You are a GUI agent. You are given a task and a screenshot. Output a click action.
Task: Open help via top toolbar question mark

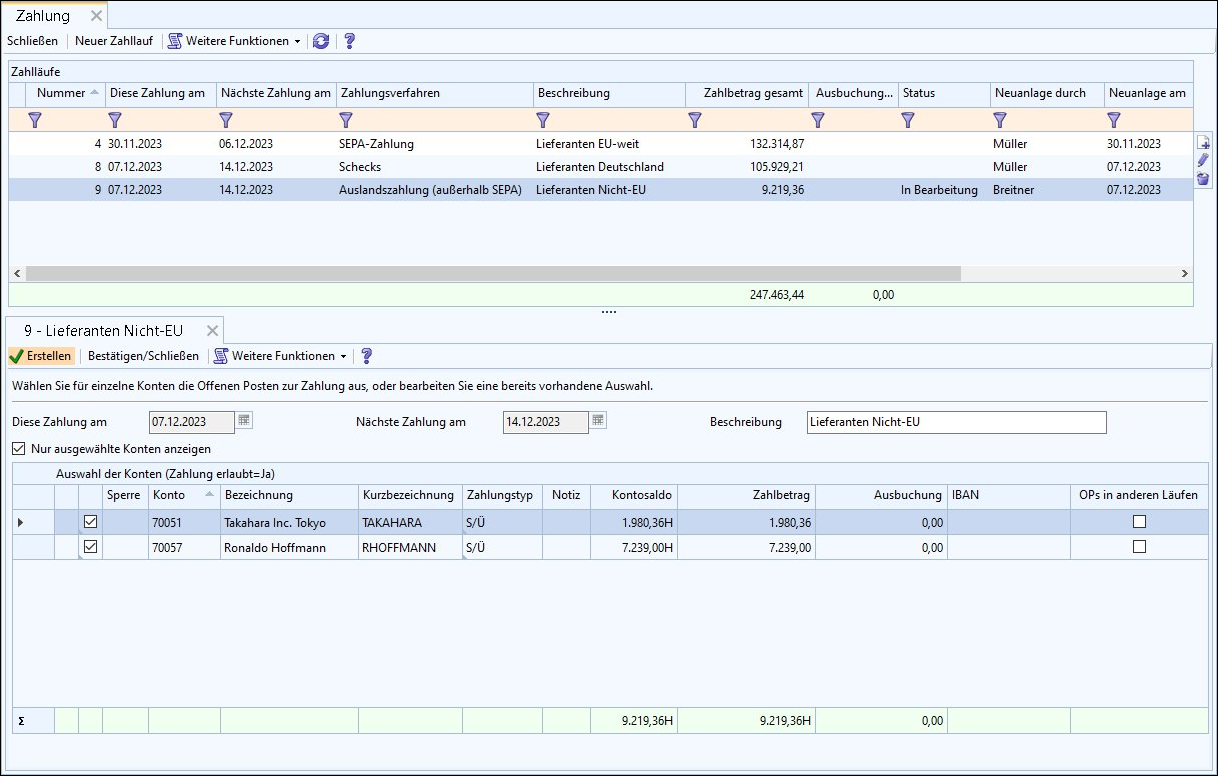[x=349, y=41]
